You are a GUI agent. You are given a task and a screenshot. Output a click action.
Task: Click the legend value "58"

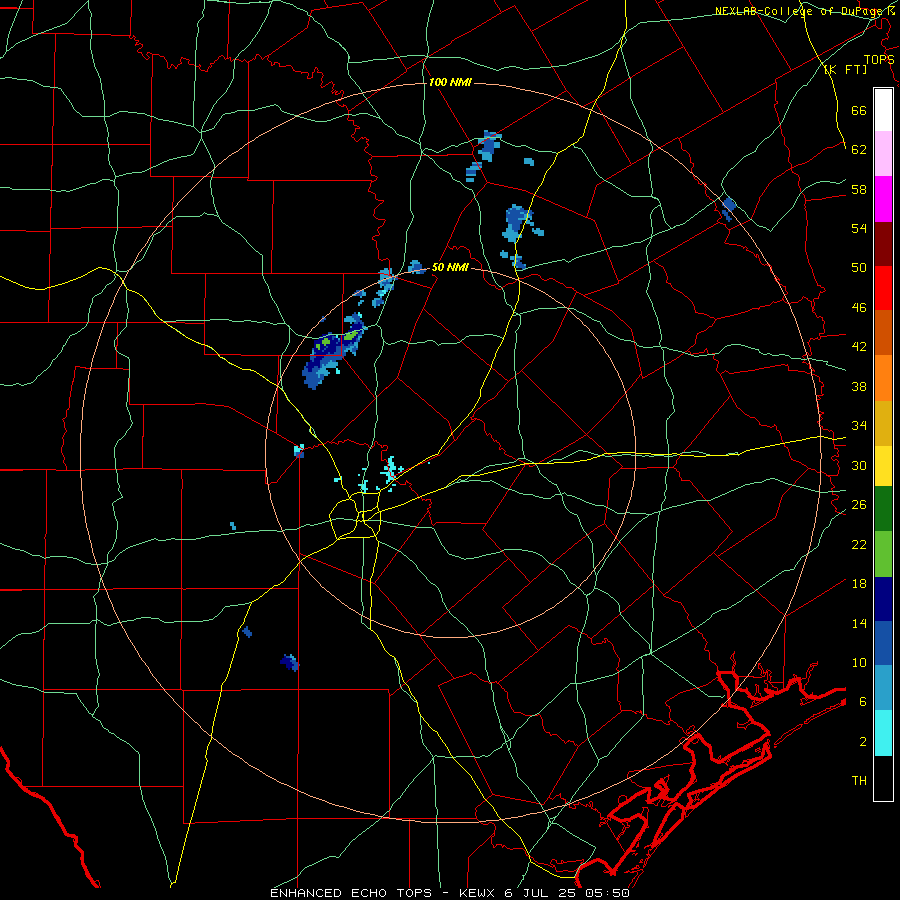click(x=859, y=189)
